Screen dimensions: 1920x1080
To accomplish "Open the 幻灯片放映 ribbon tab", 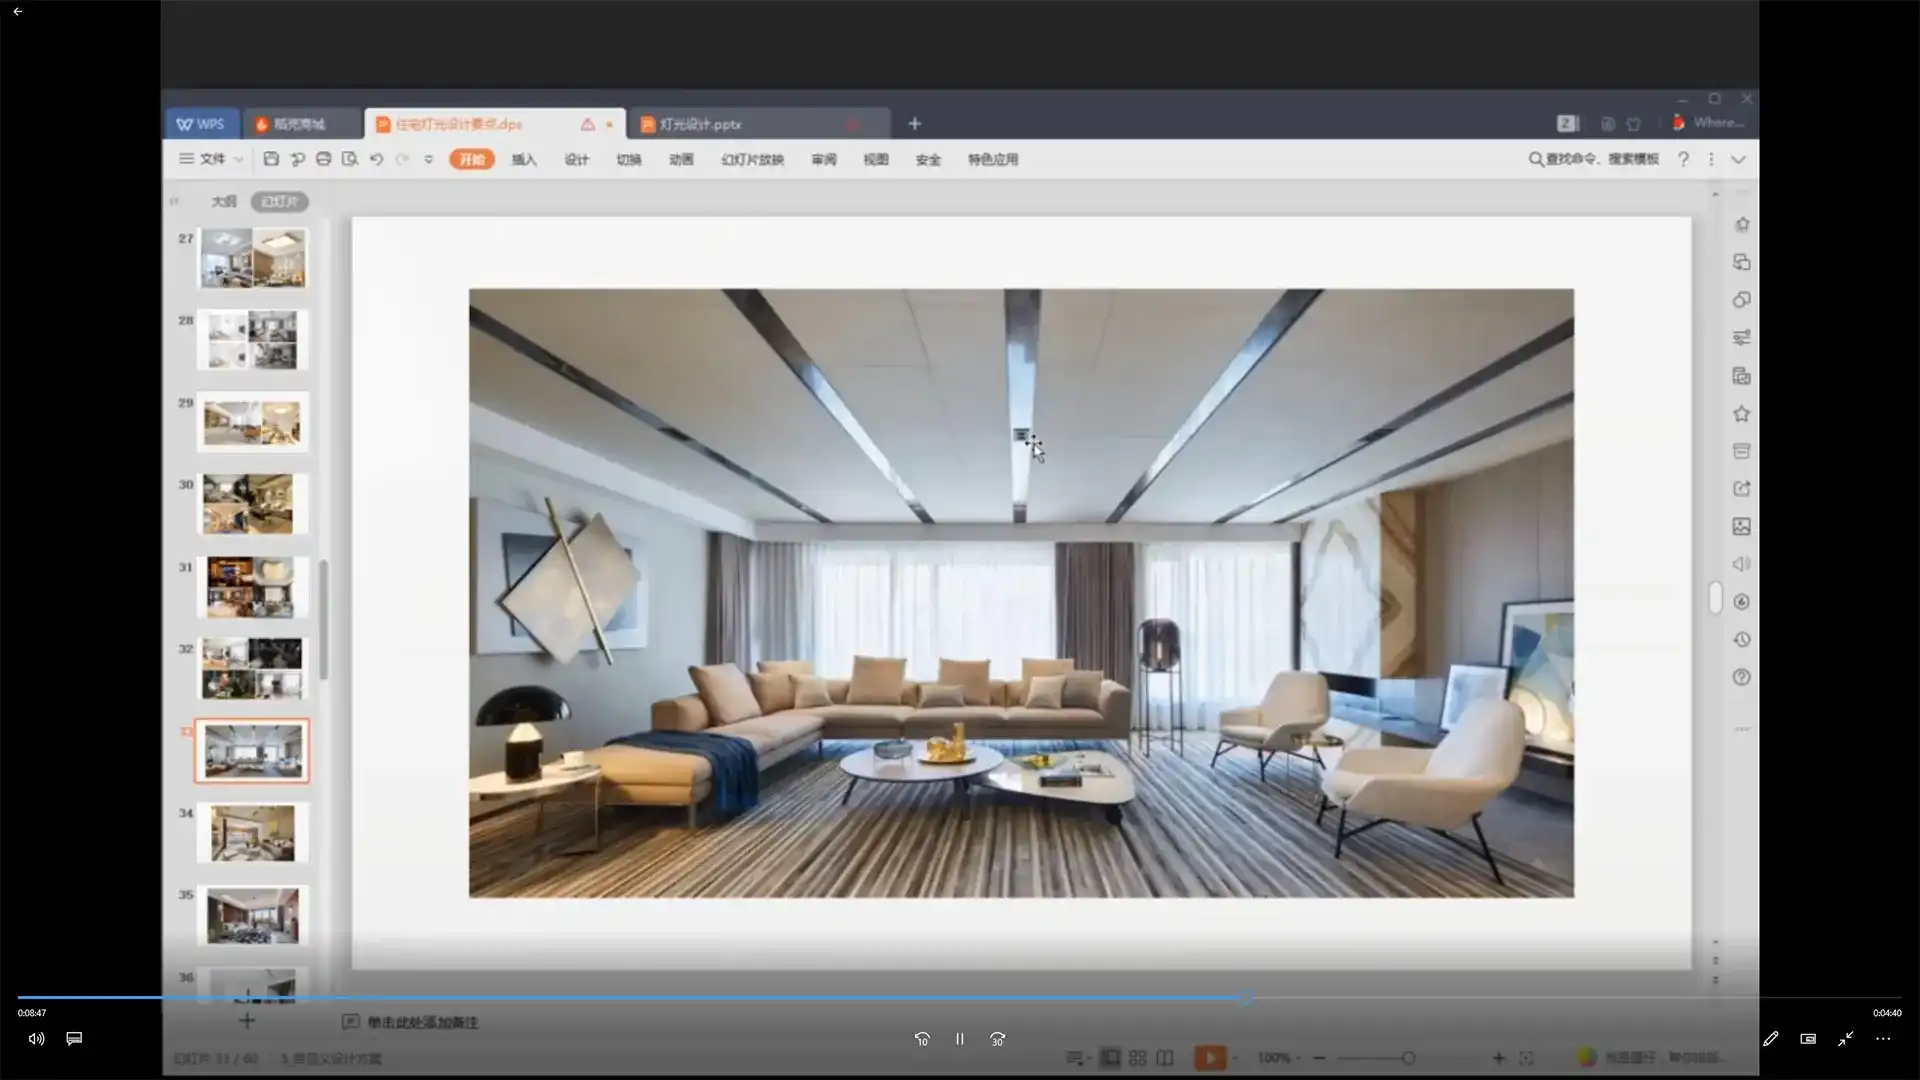I will click(x=752, y=160).
